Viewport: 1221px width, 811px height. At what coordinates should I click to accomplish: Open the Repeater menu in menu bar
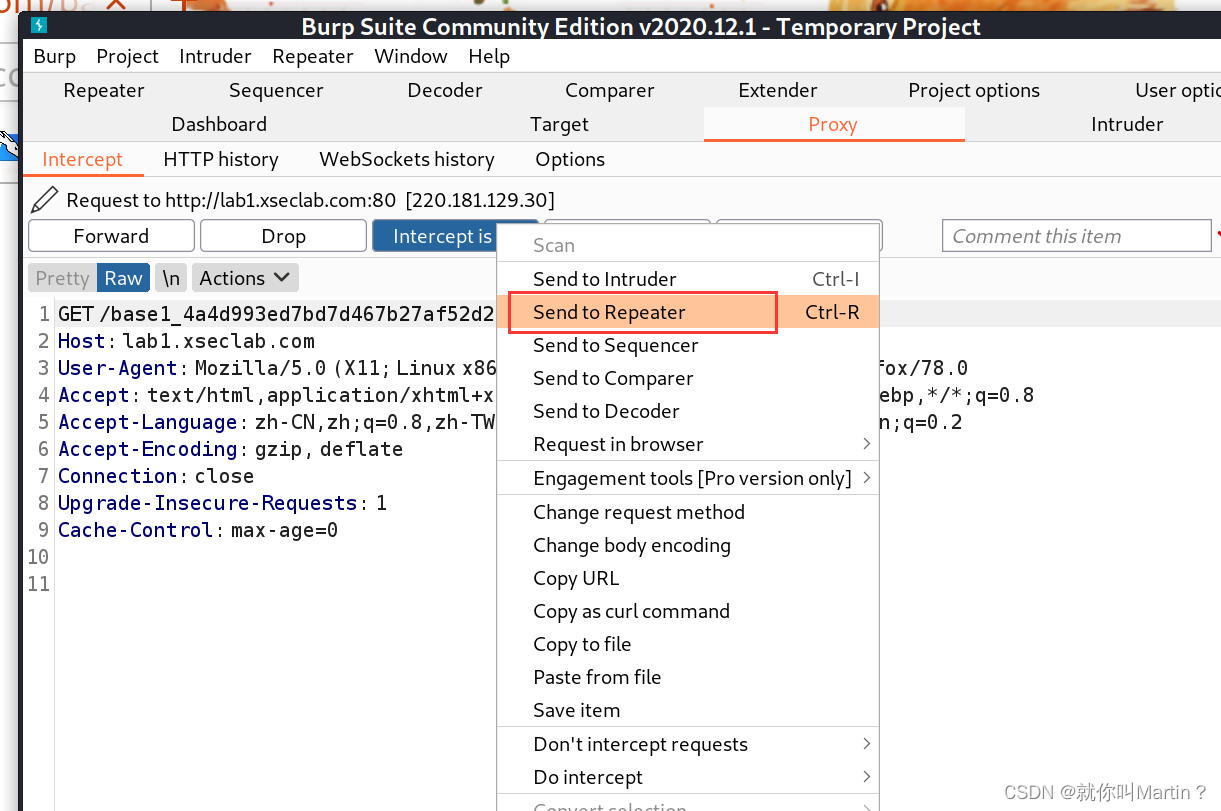(x=313, y=56)
